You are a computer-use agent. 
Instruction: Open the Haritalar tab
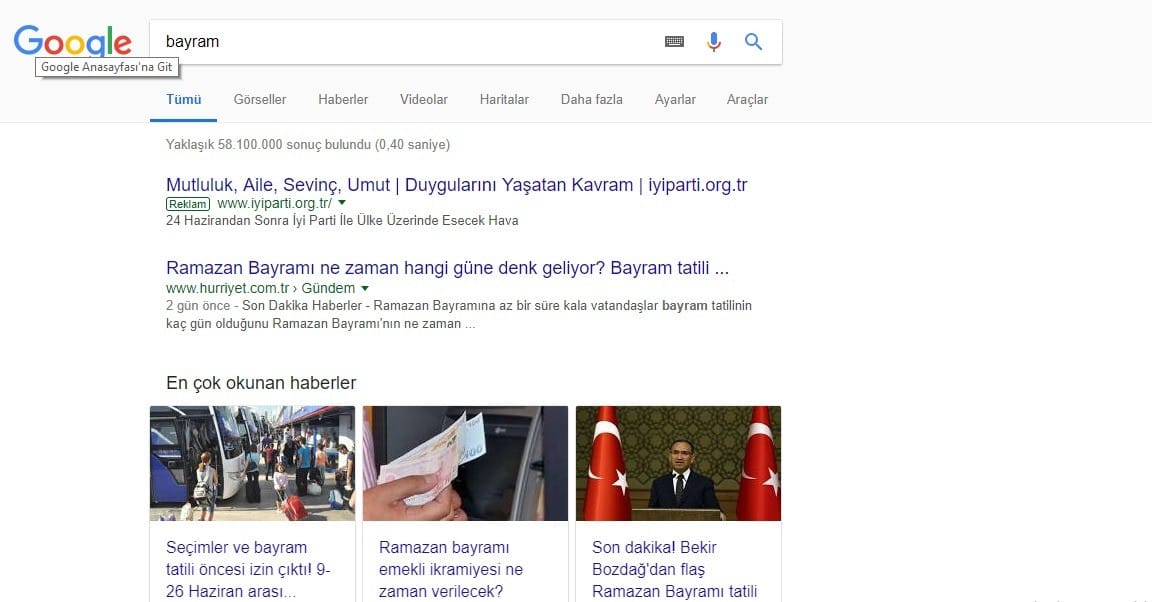pyautogui.click(x=504, y=100)
